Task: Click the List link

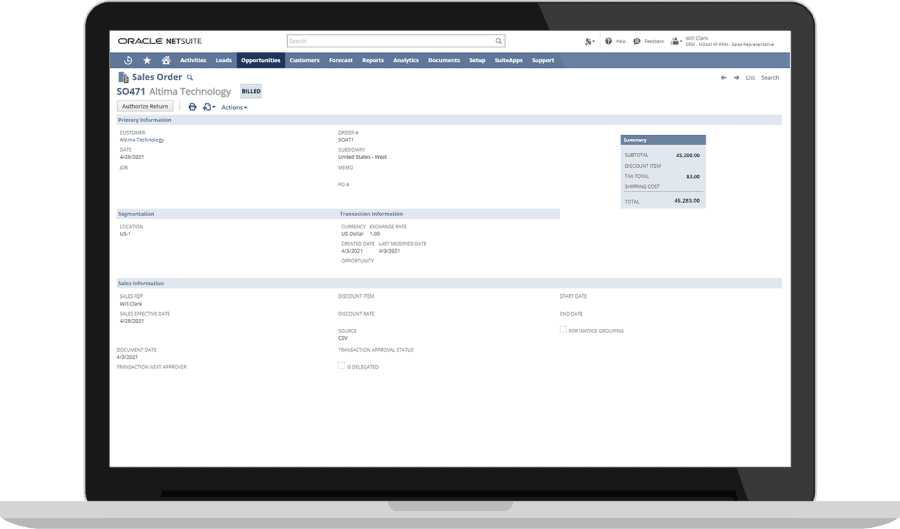Action: click(750, 77)
